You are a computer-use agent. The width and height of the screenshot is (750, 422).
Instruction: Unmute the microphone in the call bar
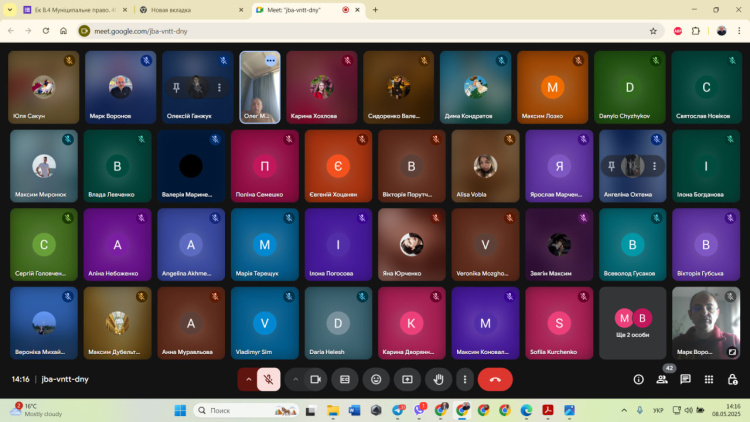[268, 379]
